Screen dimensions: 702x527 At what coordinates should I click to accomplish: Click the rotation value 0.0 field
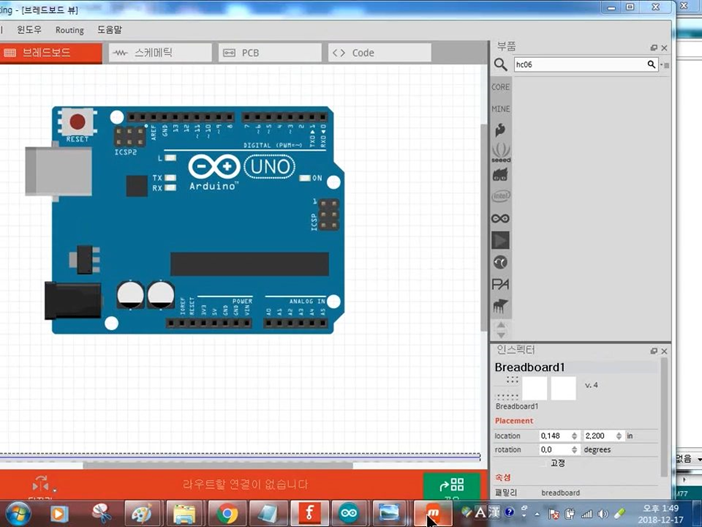pos(553,450)
